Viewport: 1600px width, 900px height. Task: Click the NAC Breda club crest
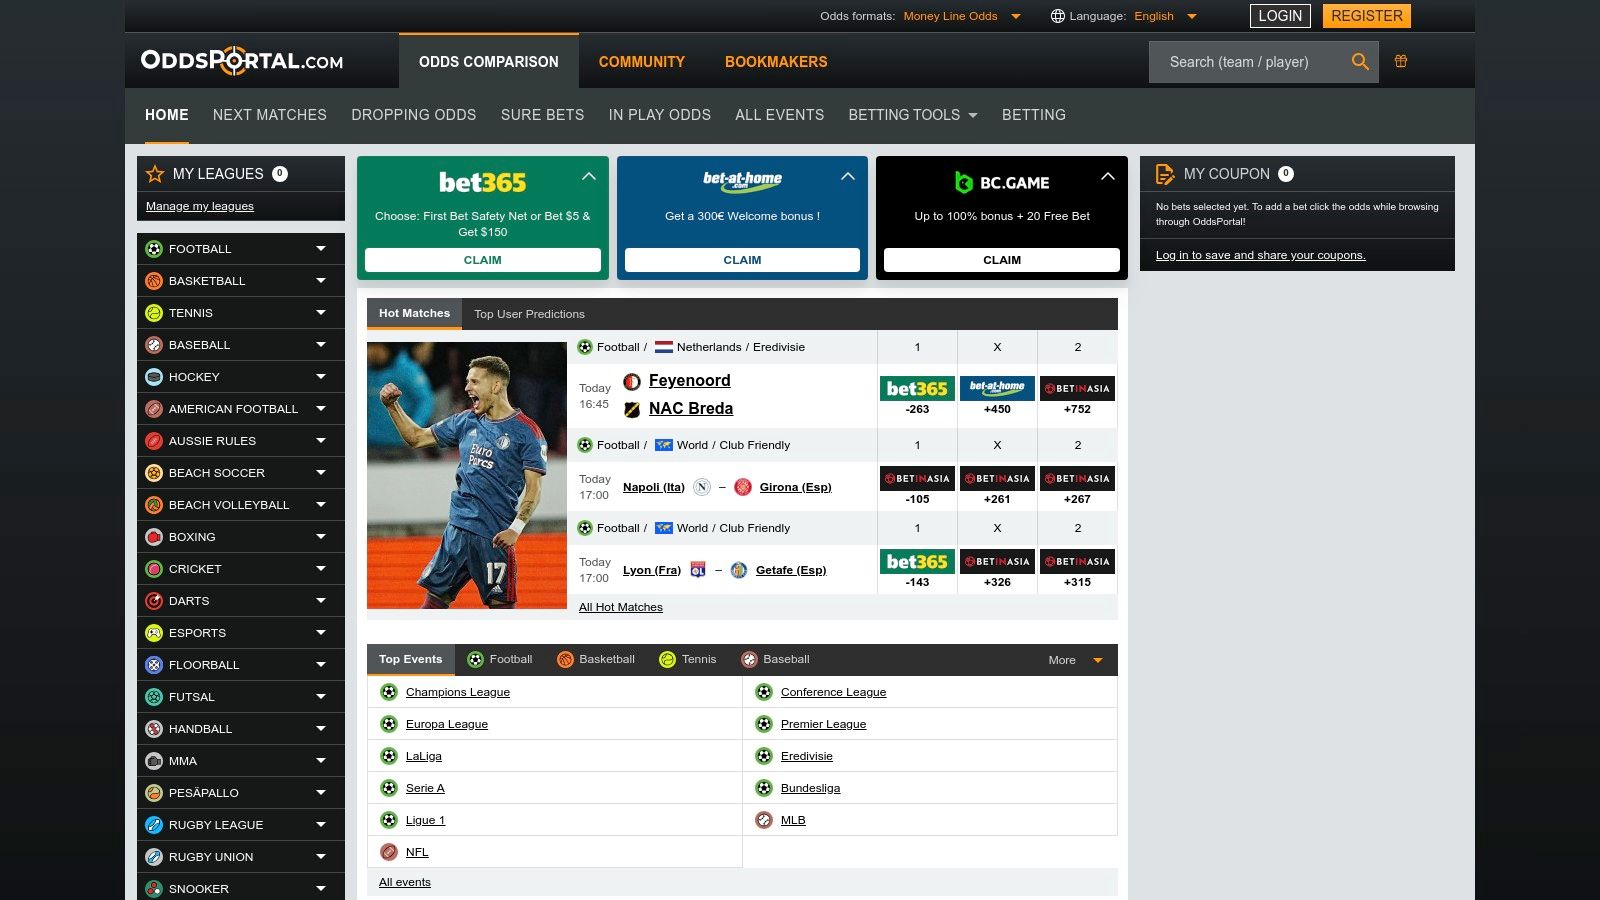pos(632,409)
